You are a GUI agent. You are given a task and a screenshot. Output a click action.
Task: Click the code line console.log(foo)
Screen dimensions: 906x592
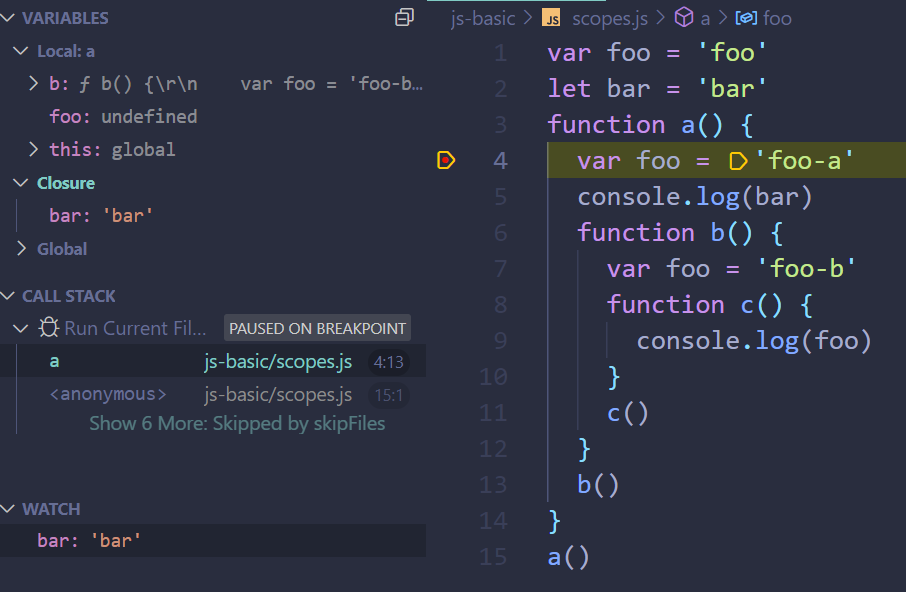click(x=754, y=341)
